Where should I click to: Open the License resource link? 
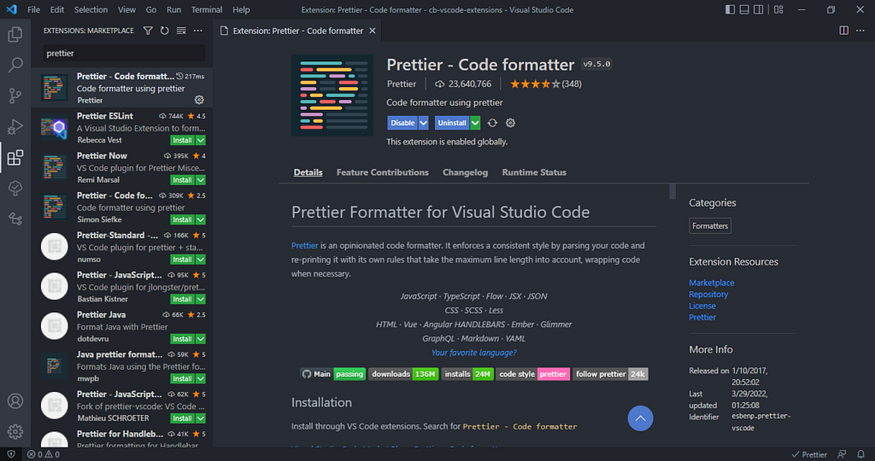tap(702, 306)
